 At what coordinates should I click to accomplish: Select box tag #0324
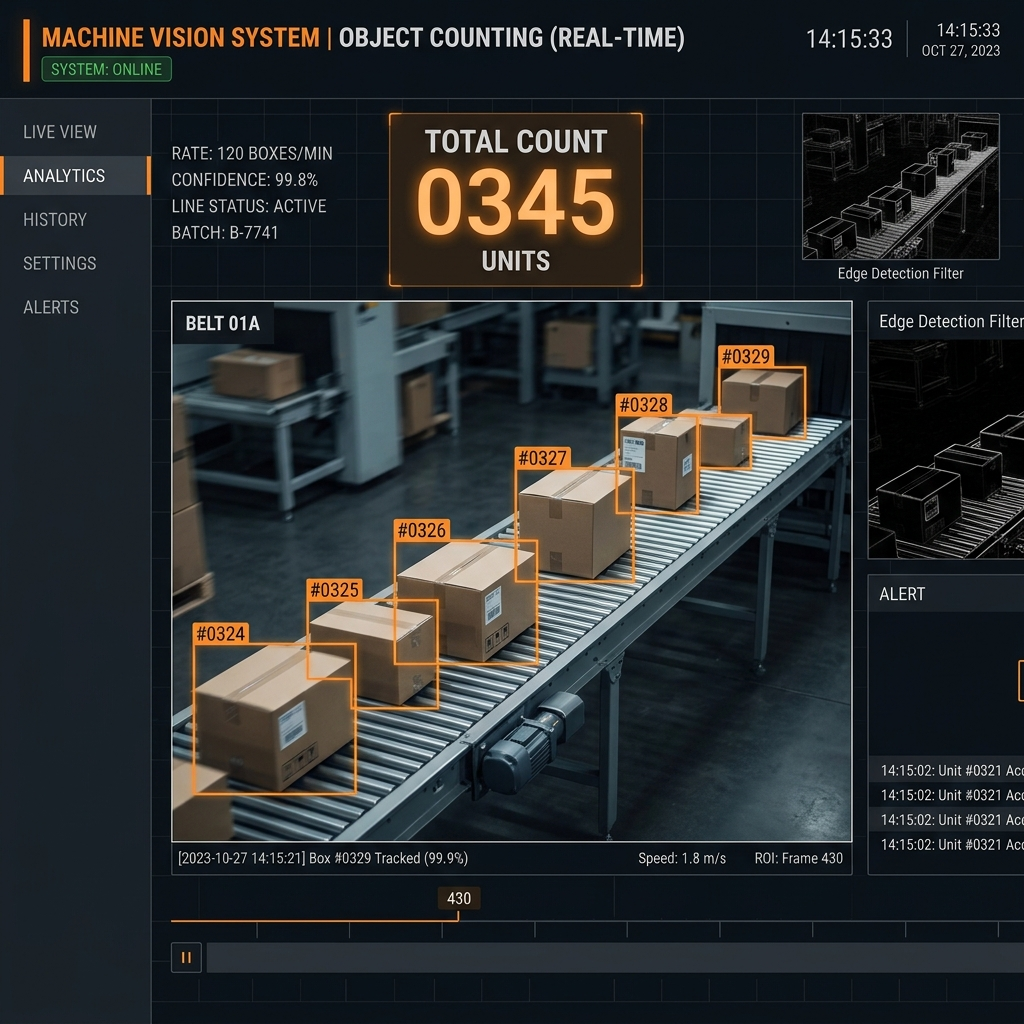coord(221,633)
